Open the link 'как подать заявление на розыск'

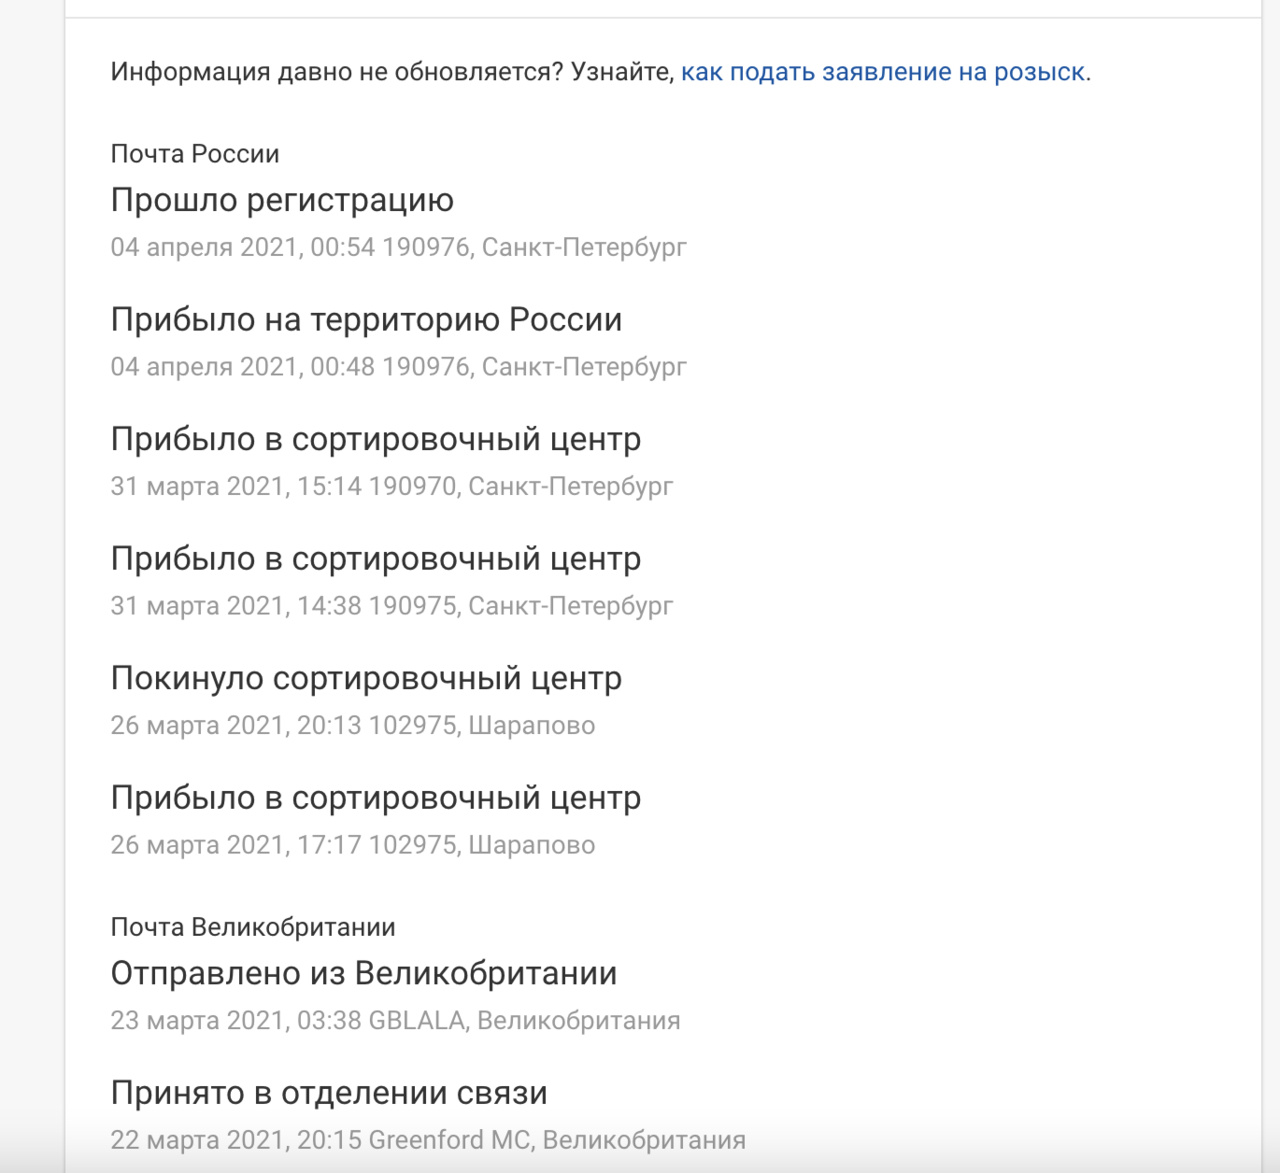884,72
